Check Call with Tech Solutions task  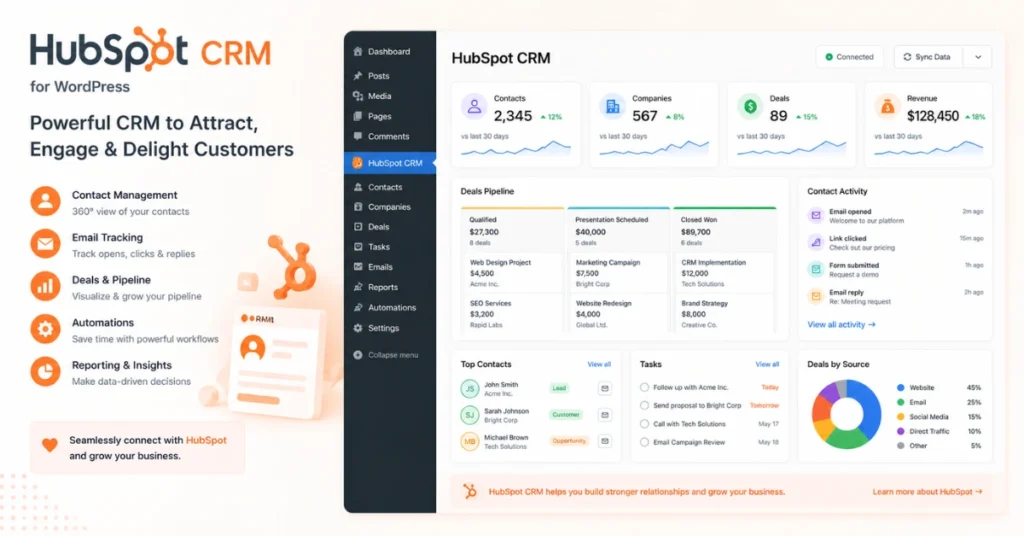point(645,424)
